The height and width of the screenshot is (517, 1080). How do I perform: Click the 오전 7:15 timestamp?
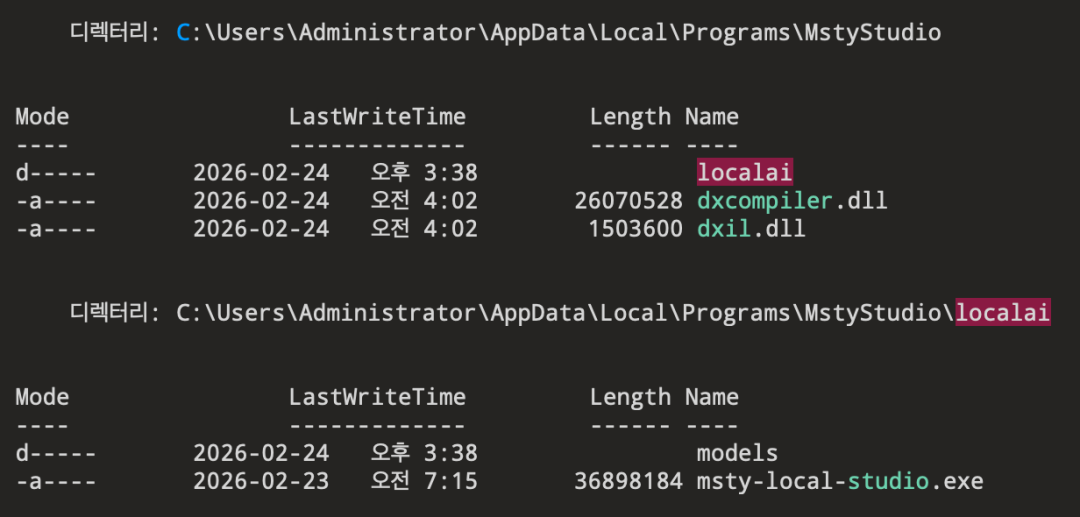tap(424, 481)
